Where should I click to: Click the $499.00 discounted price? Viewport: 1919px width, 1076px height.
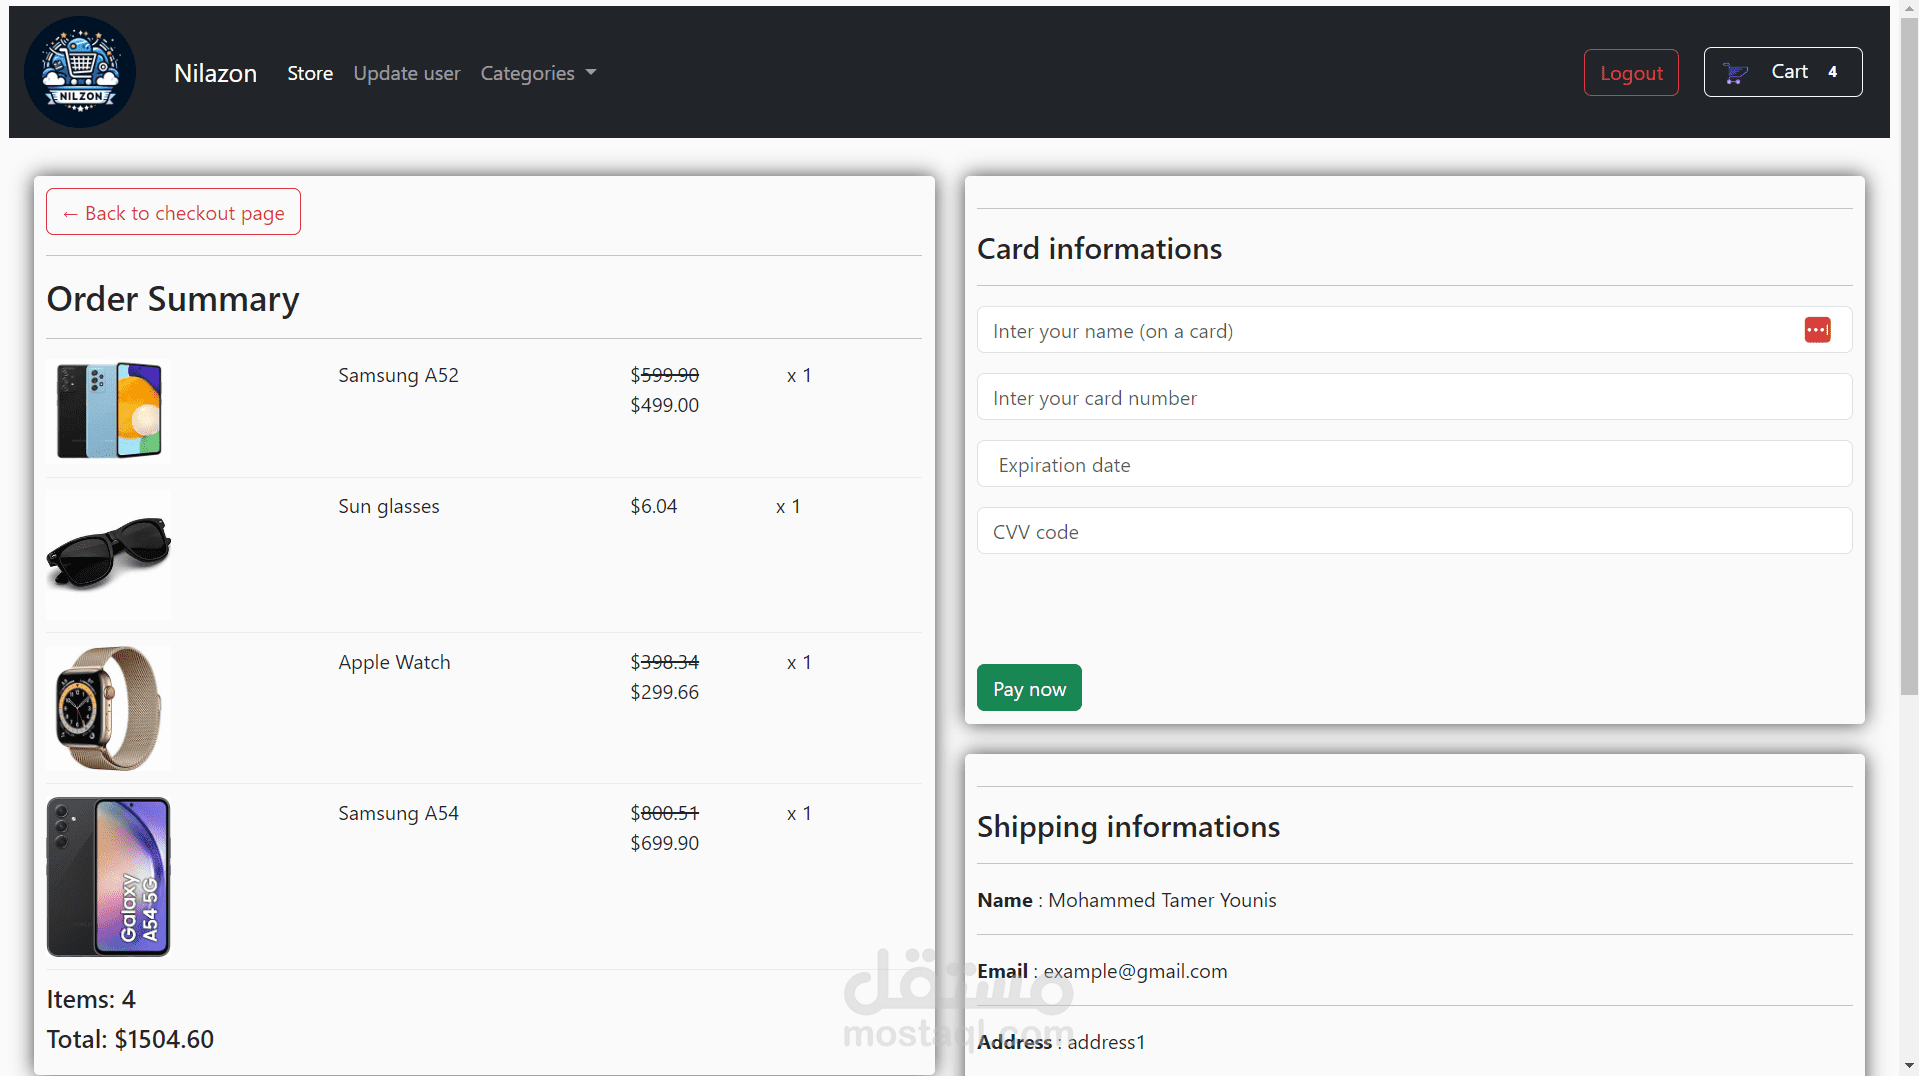[x=664, y=405]
